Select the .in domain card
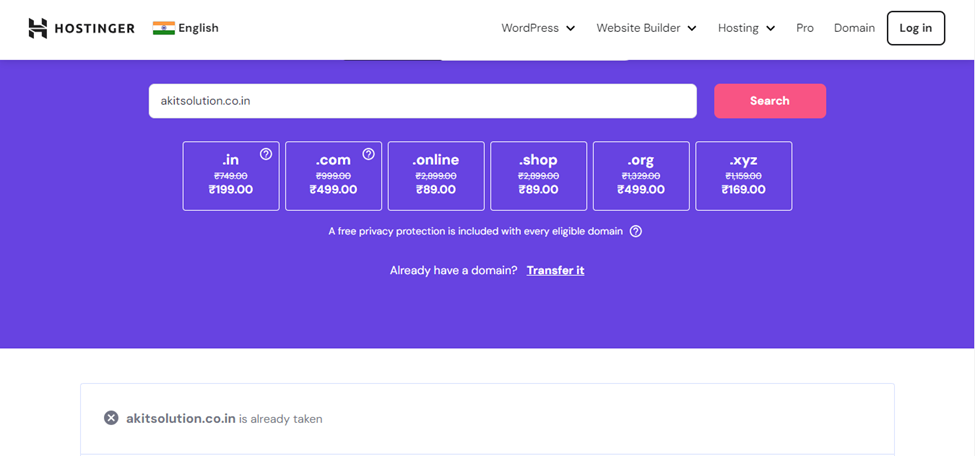Screen dimensions: 975x456 (x=231, y=176)
